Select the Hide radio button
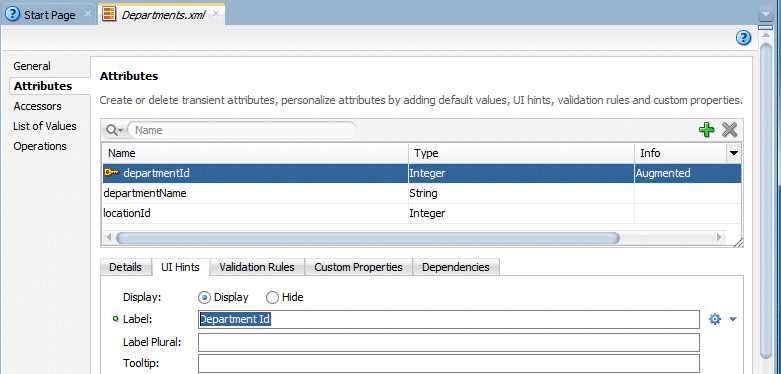The height and width of the screenshot is (374, 781). (272, 298)
